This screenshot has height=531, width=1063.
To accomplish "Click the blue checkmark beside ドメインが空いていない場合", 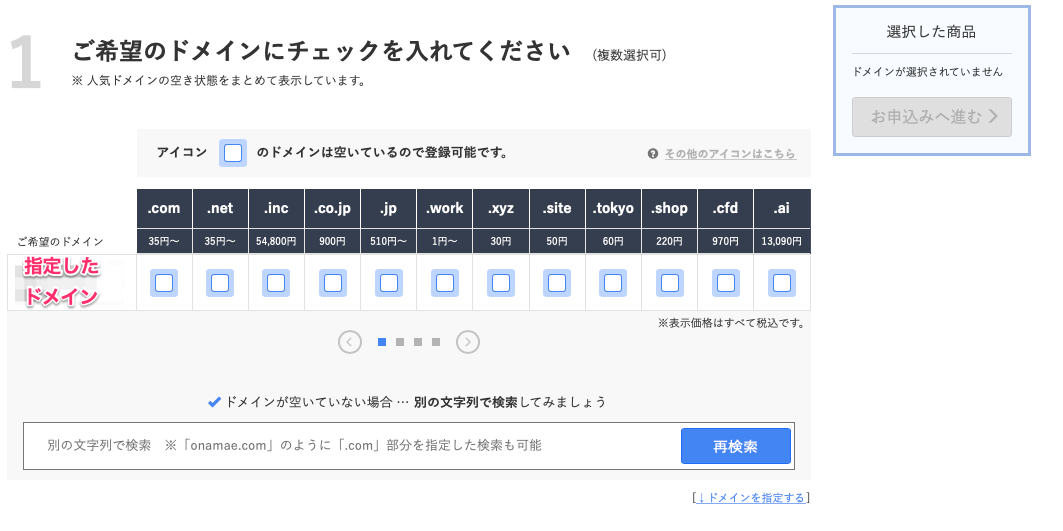I will click(214, 401).
